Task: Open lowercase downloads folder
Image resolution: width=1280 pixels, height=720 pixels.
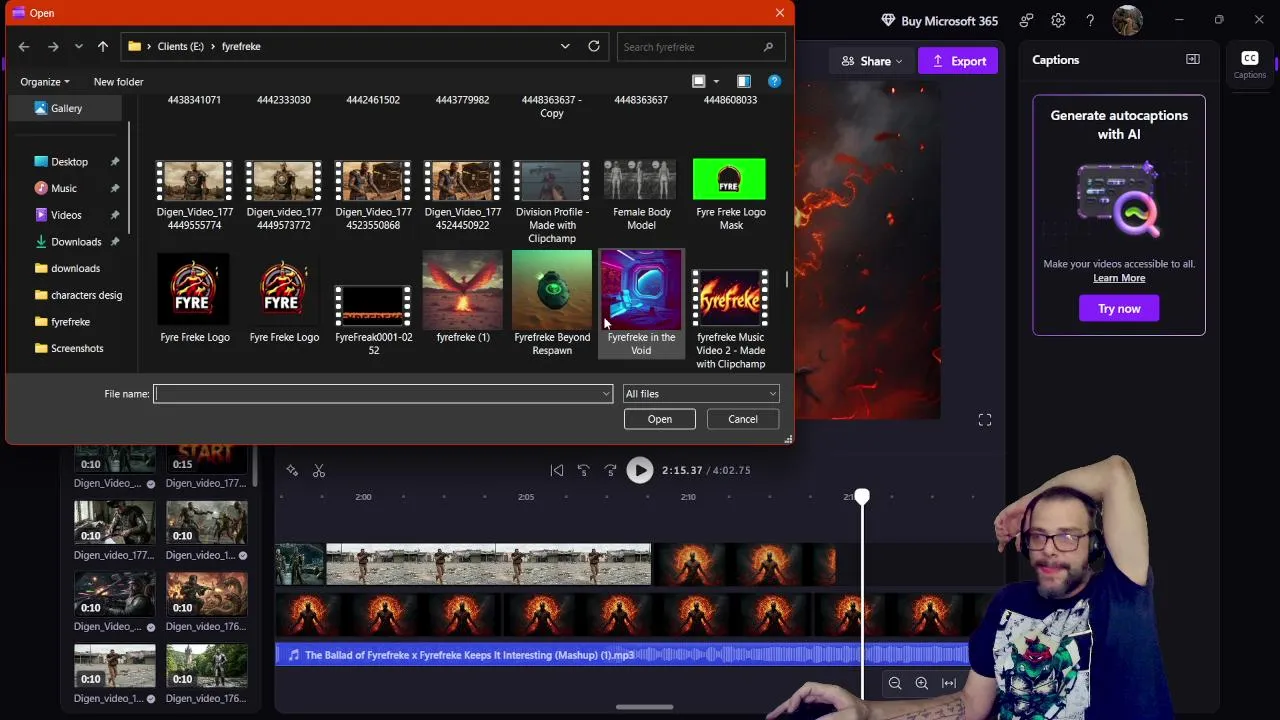Action: tap(75, 268)
